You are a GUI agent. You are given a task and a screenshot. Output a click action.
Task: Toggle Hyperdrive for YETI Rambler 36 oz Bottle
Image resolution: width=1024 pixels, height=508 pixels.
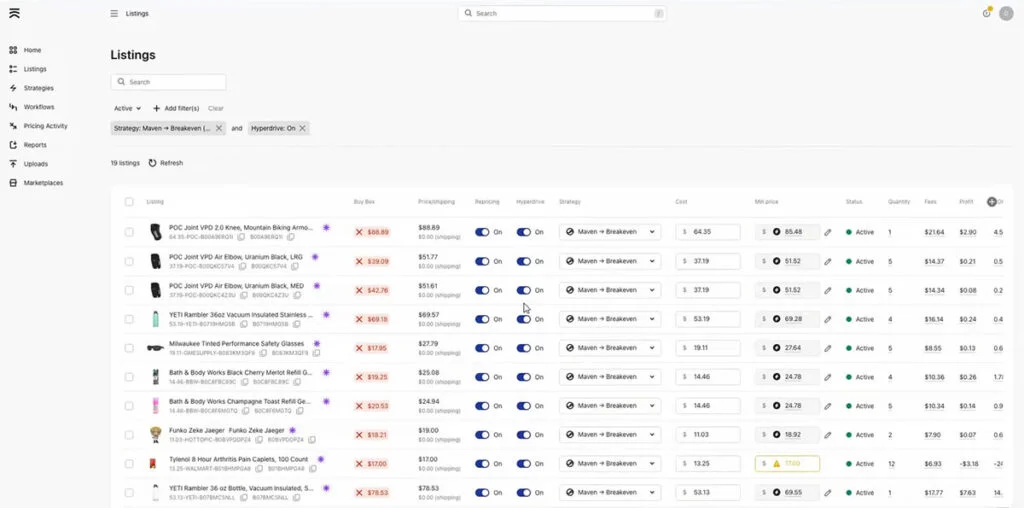(524, 492)
